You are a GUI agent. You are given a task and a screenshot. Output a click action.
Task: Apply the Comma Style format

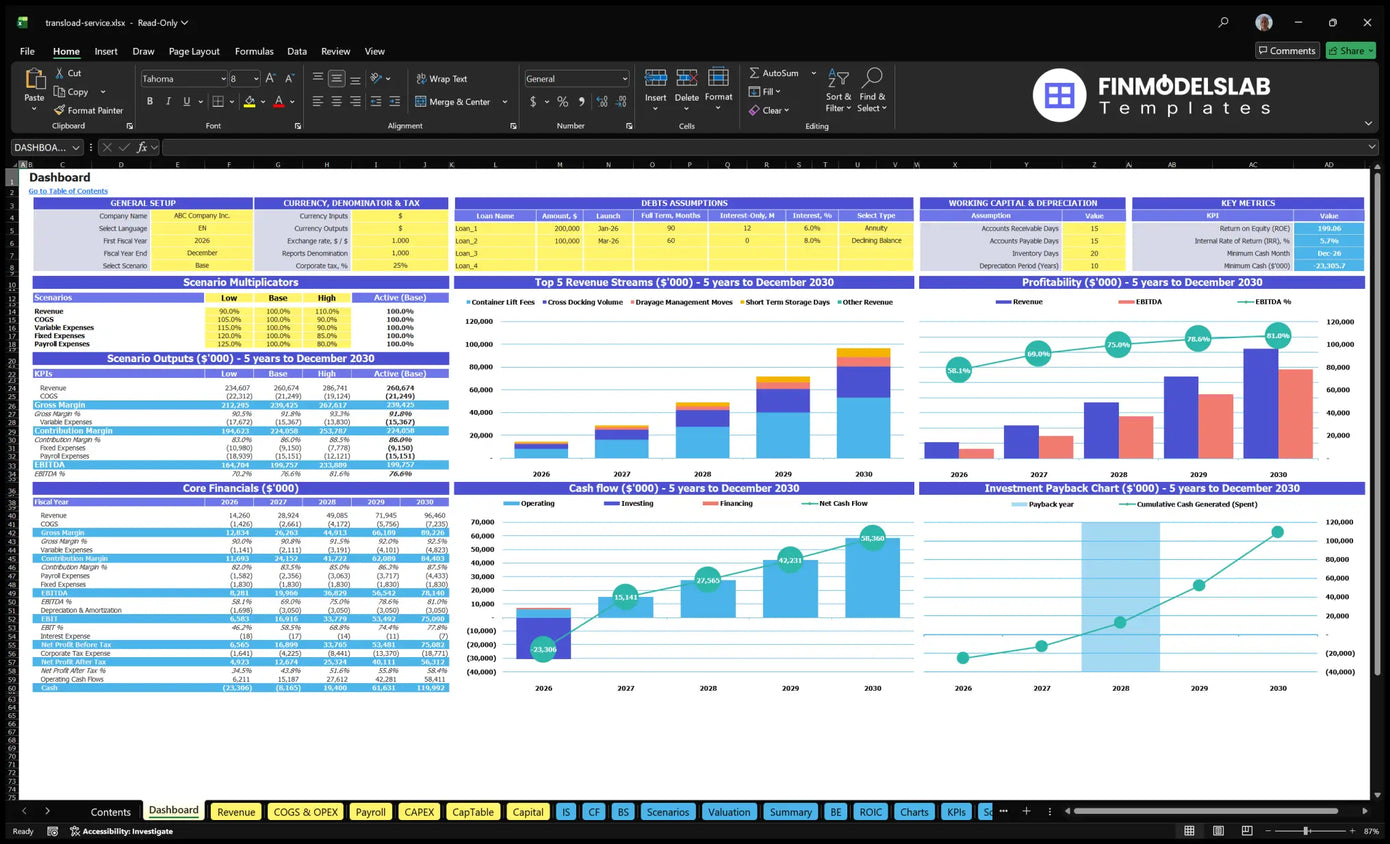click(581, 101)
